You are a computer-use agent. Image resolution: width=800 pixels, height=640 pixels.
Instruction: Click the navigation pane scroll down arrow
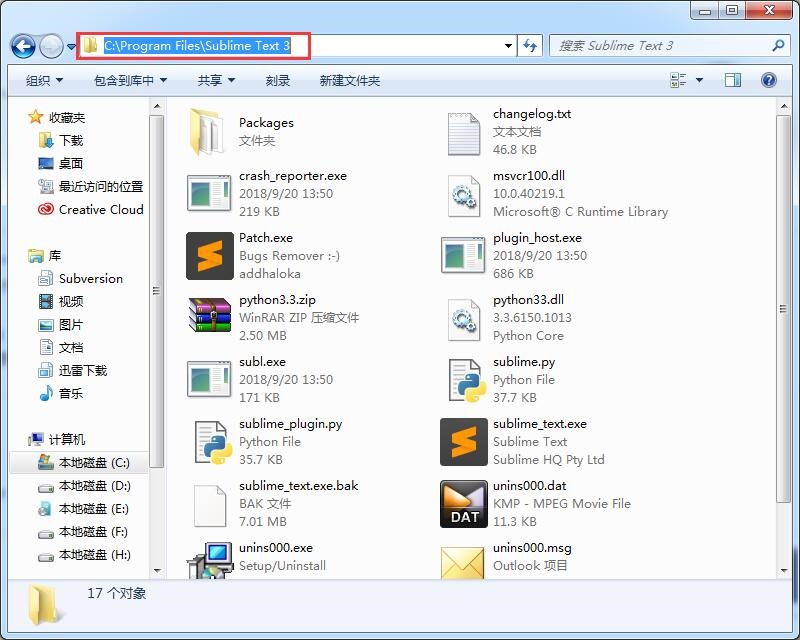tap(157, 570)
